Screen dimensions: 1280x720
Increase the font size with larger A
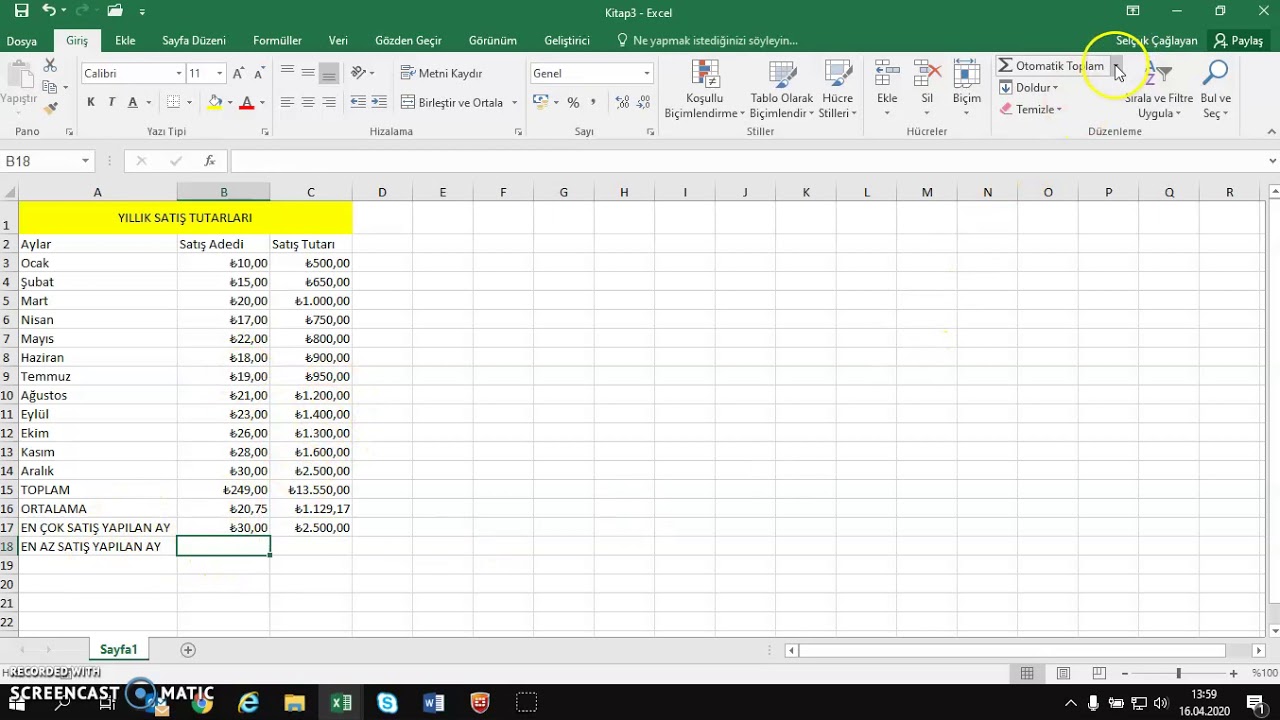[x=238, y=73]
